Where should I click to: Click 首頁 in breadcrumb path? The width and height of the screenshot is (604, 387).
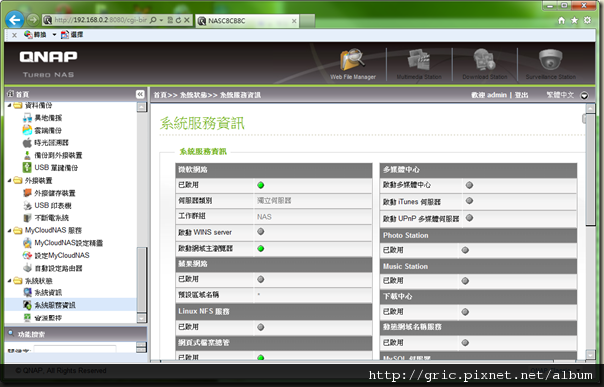click(160, 95)
